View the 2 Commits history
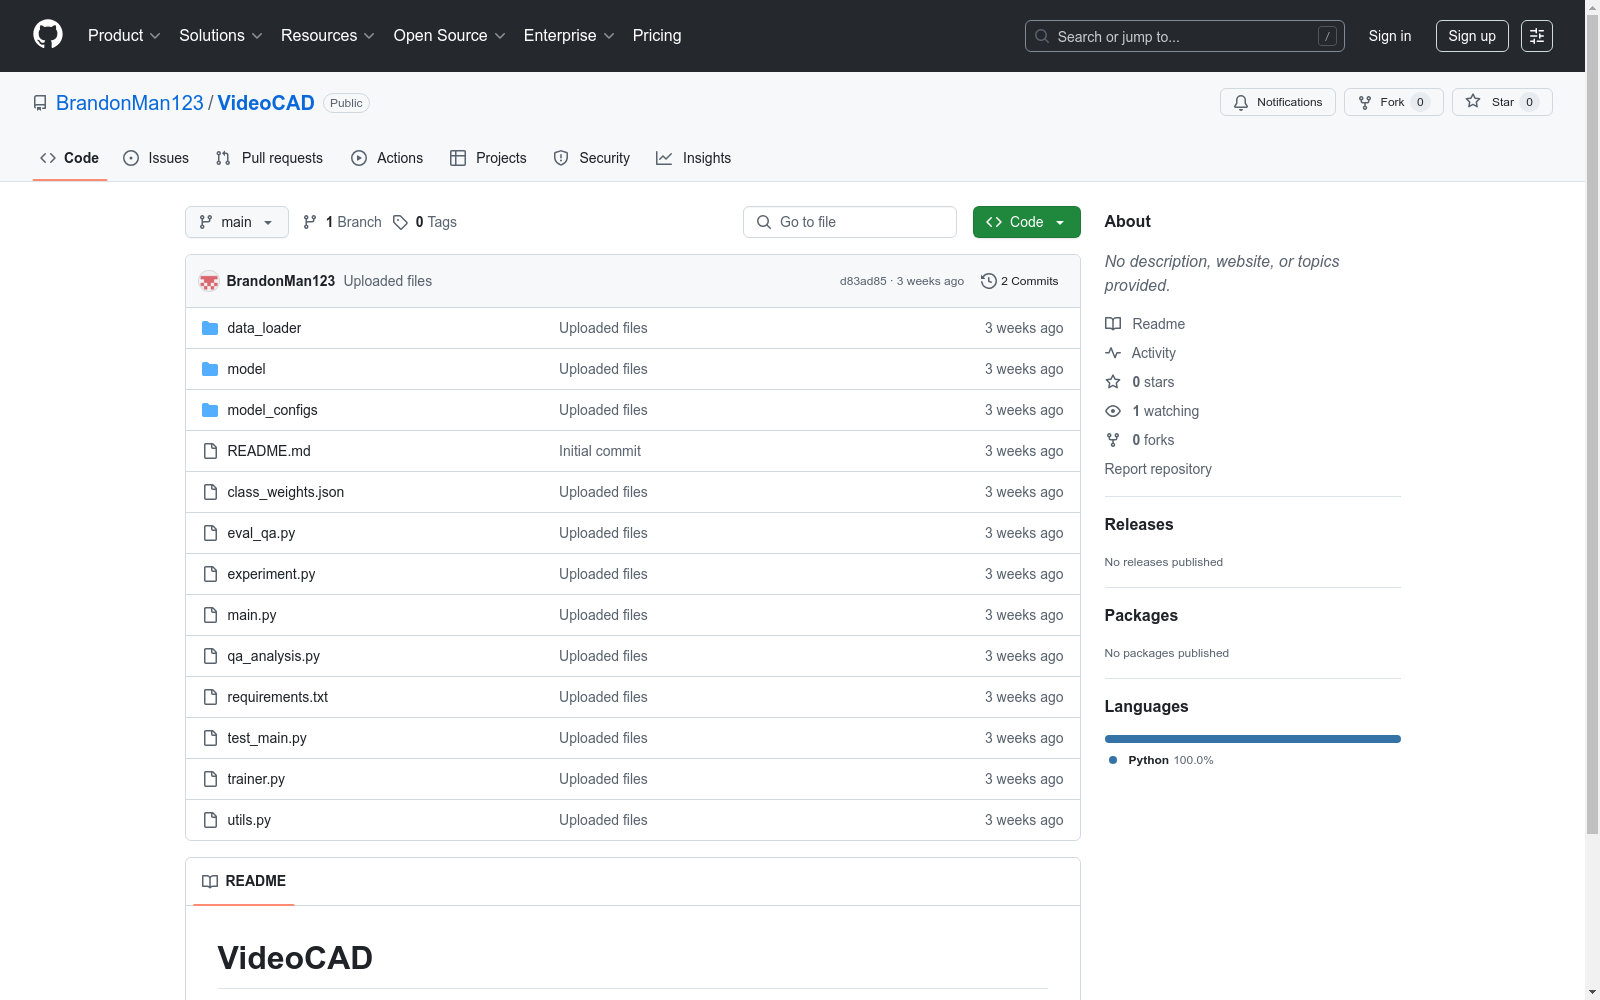 pyautogui.click(x=1020, y=281)
